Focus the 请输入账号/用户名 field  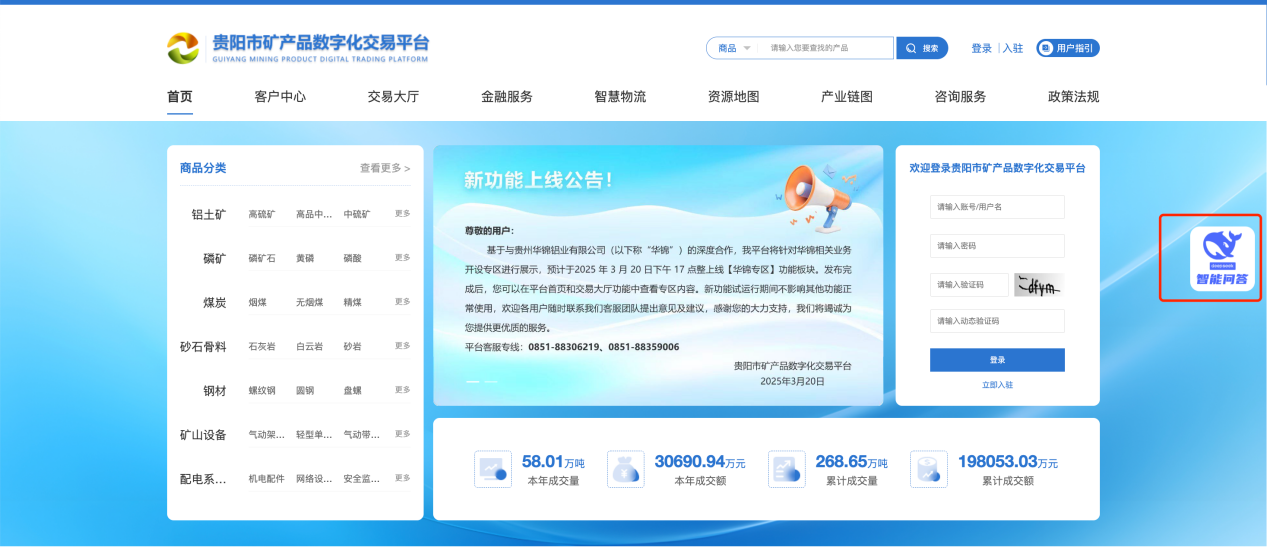tap(997, 206)
